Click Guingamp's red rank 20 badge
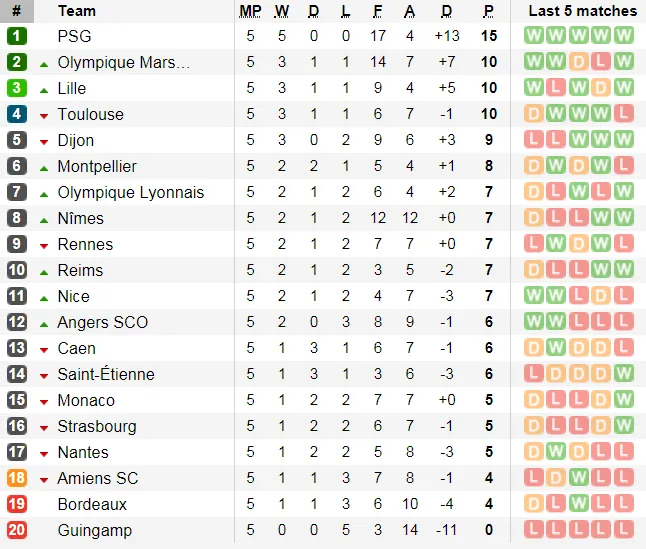The width and height of the screenshot is (646, 549). 17,530
